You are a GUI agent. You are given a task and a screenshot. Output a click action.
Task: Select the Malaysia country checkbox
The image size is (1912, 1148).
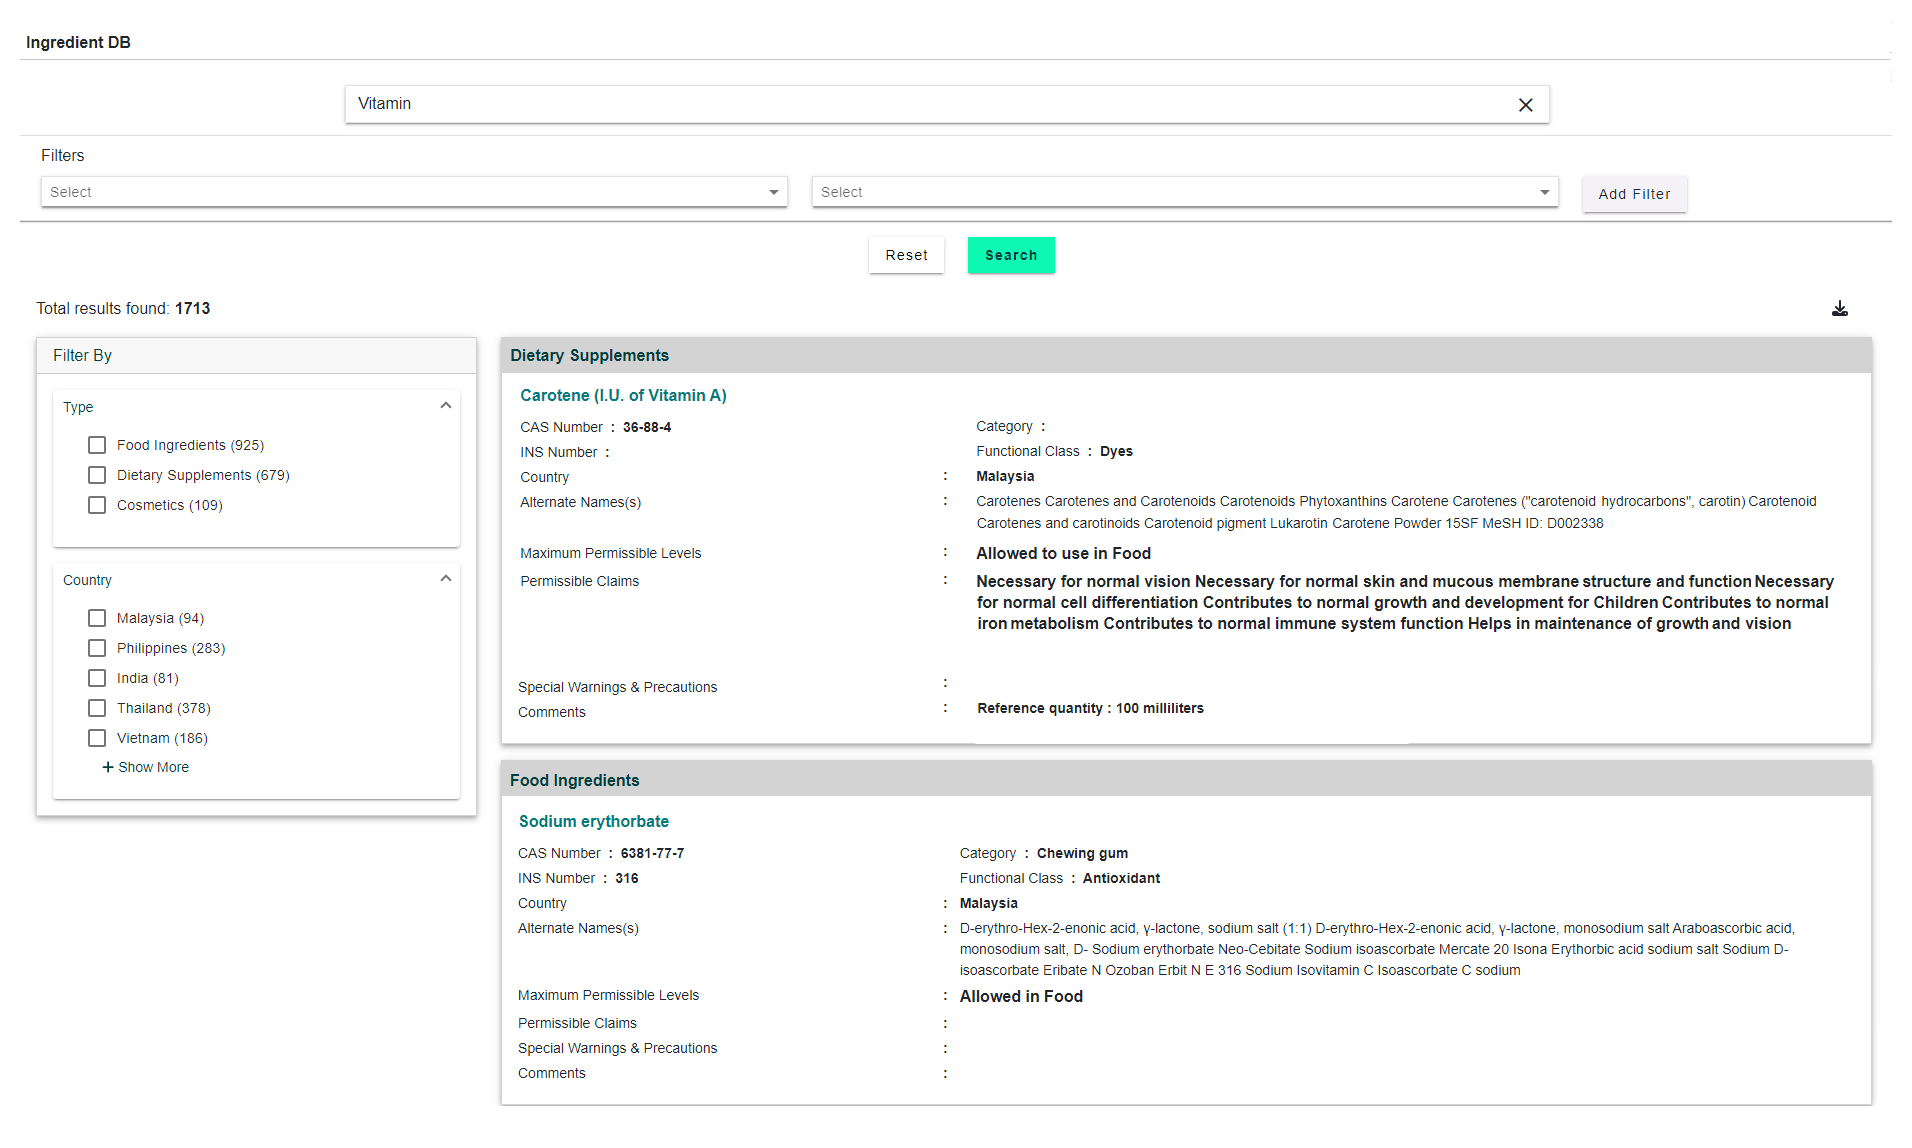pos(97,618)
